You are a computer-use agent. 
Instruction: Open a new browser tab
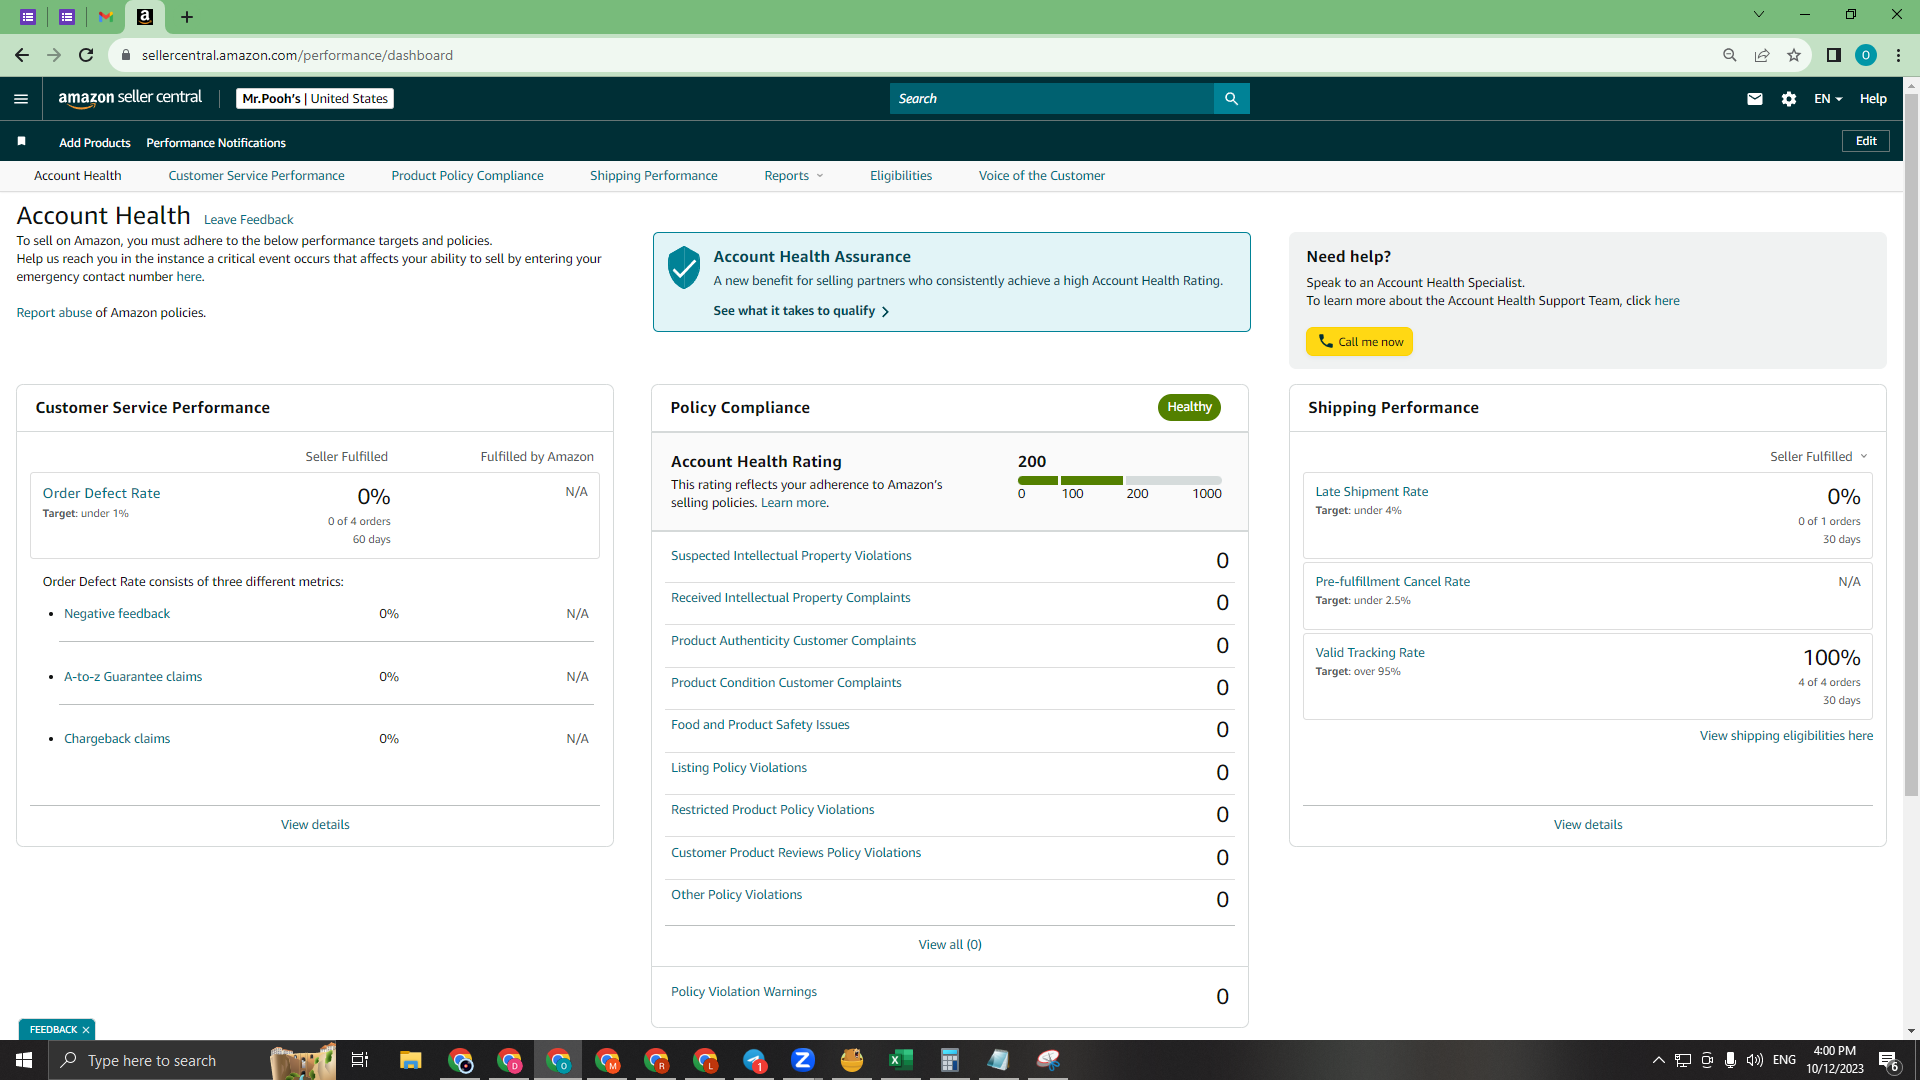pos(186,17)
